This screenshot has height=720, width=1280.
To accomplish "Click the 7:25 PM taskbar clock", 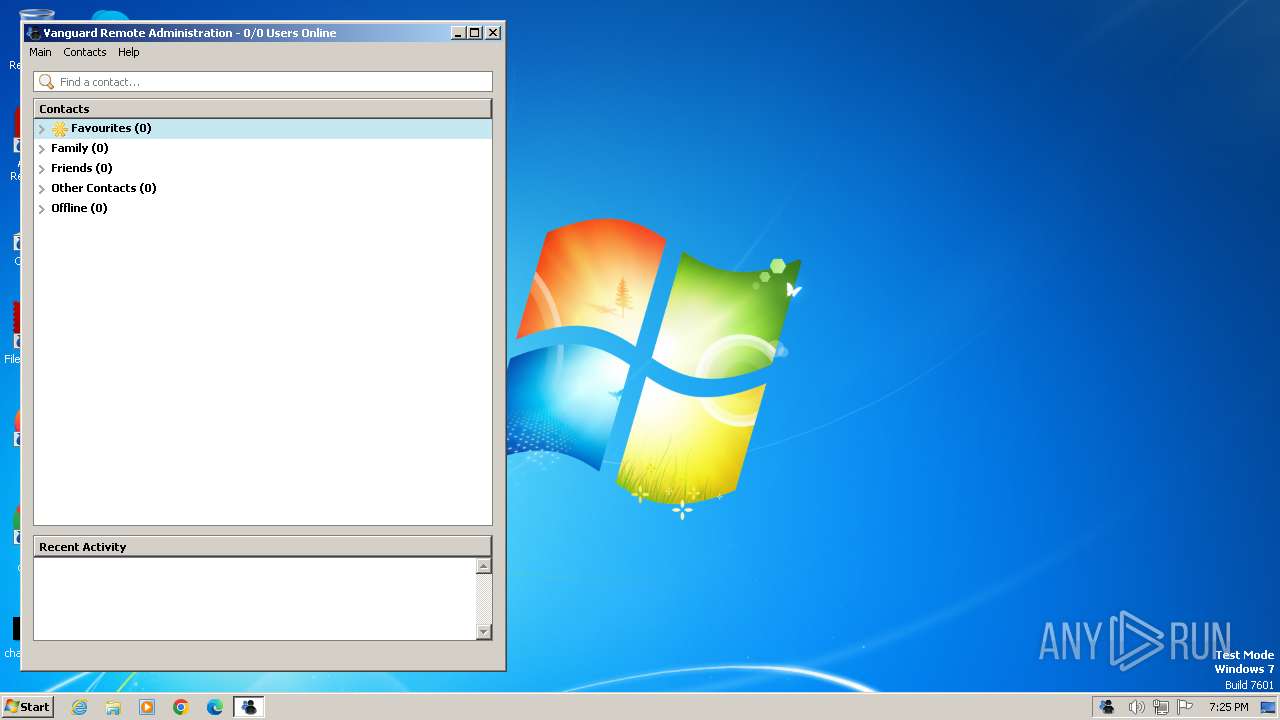I will (1228, 707).
